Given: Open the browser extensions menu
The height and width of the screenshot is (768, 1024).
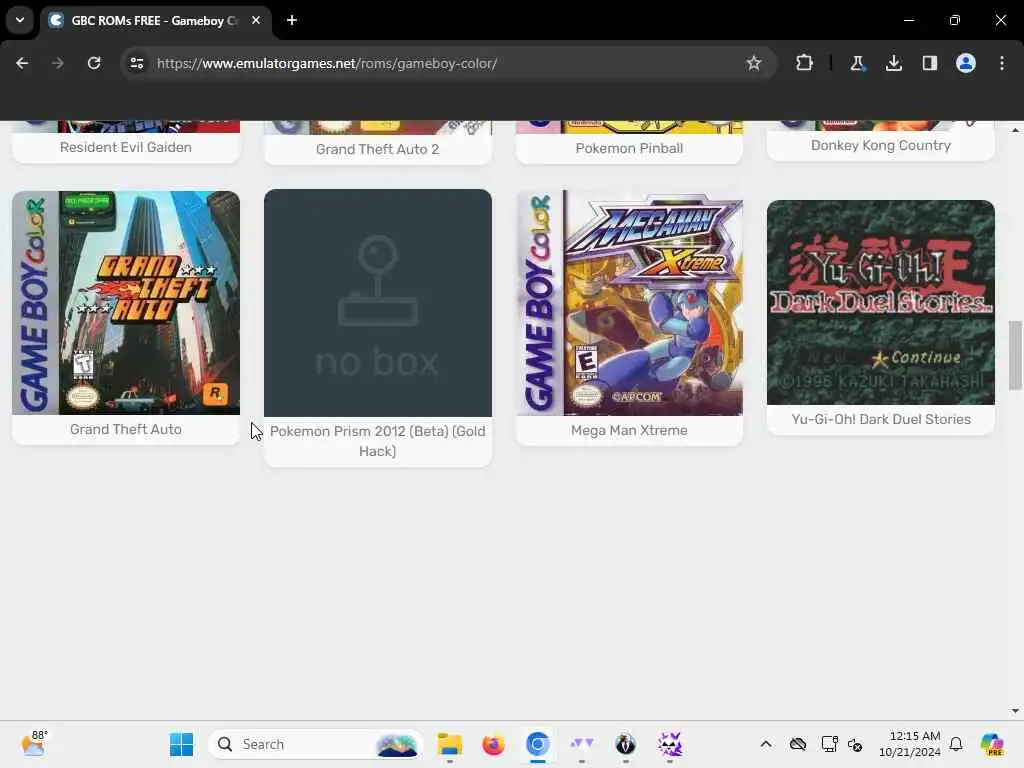Looking at the screenshot, I should tap(804, 63).
